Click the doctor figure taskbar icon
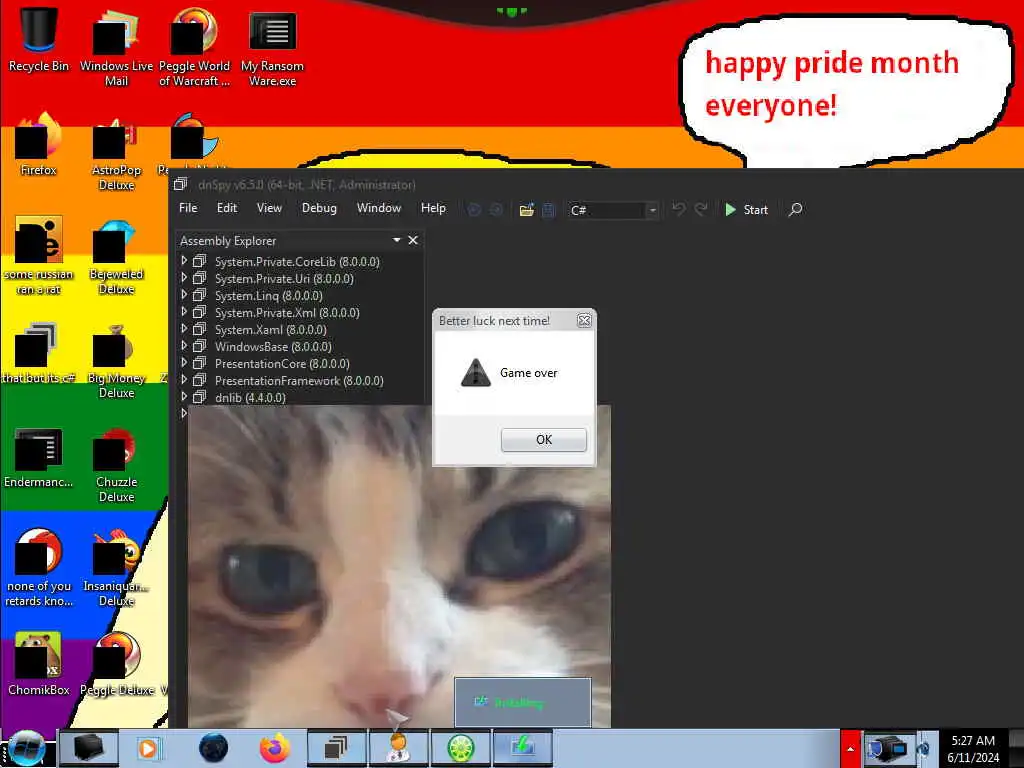The width and height of the screenshot is (1024, 768). tap(398, 748)
